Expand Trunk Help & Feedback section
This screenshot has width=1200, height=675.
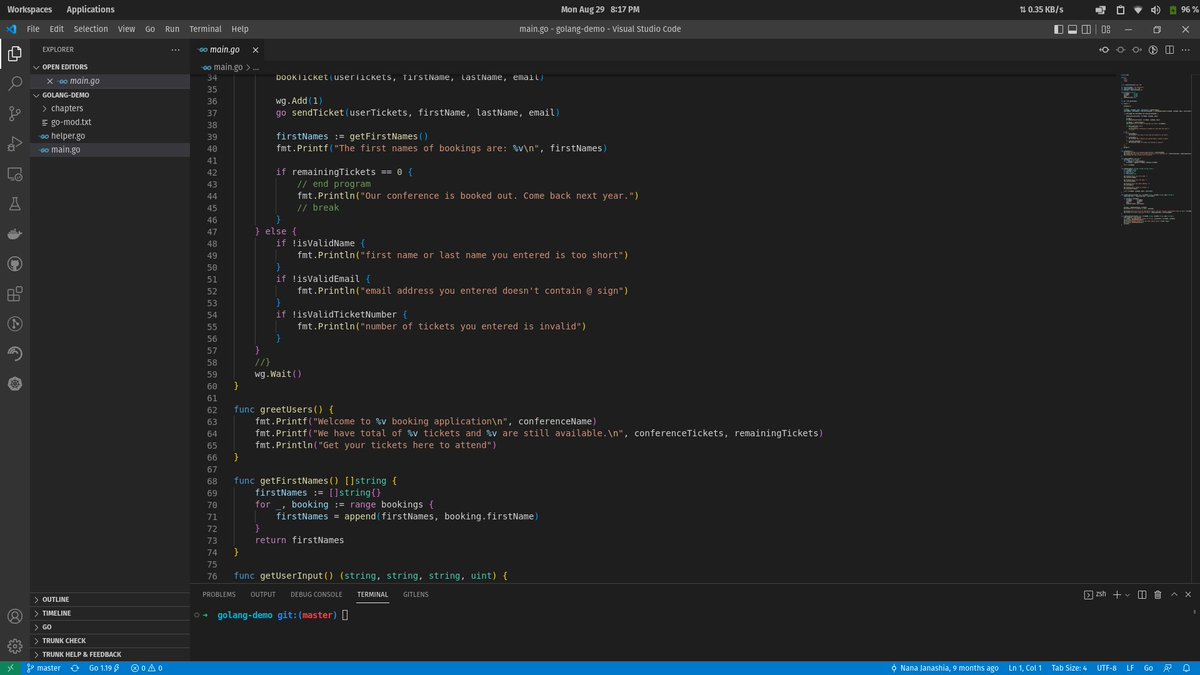click(x=110, y=654)
